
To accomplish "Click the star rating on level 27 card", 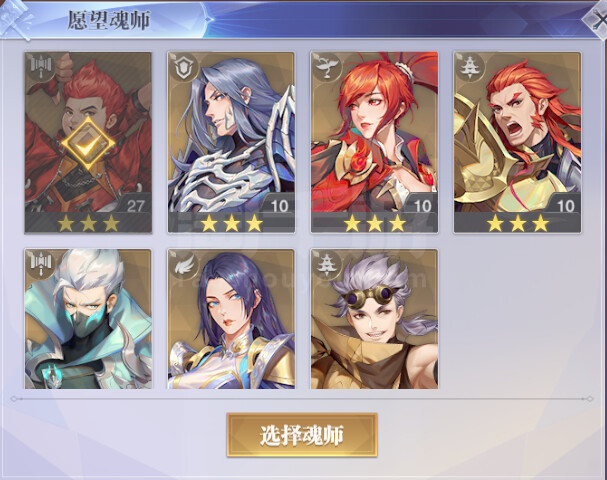I will [x=88, y=223].
